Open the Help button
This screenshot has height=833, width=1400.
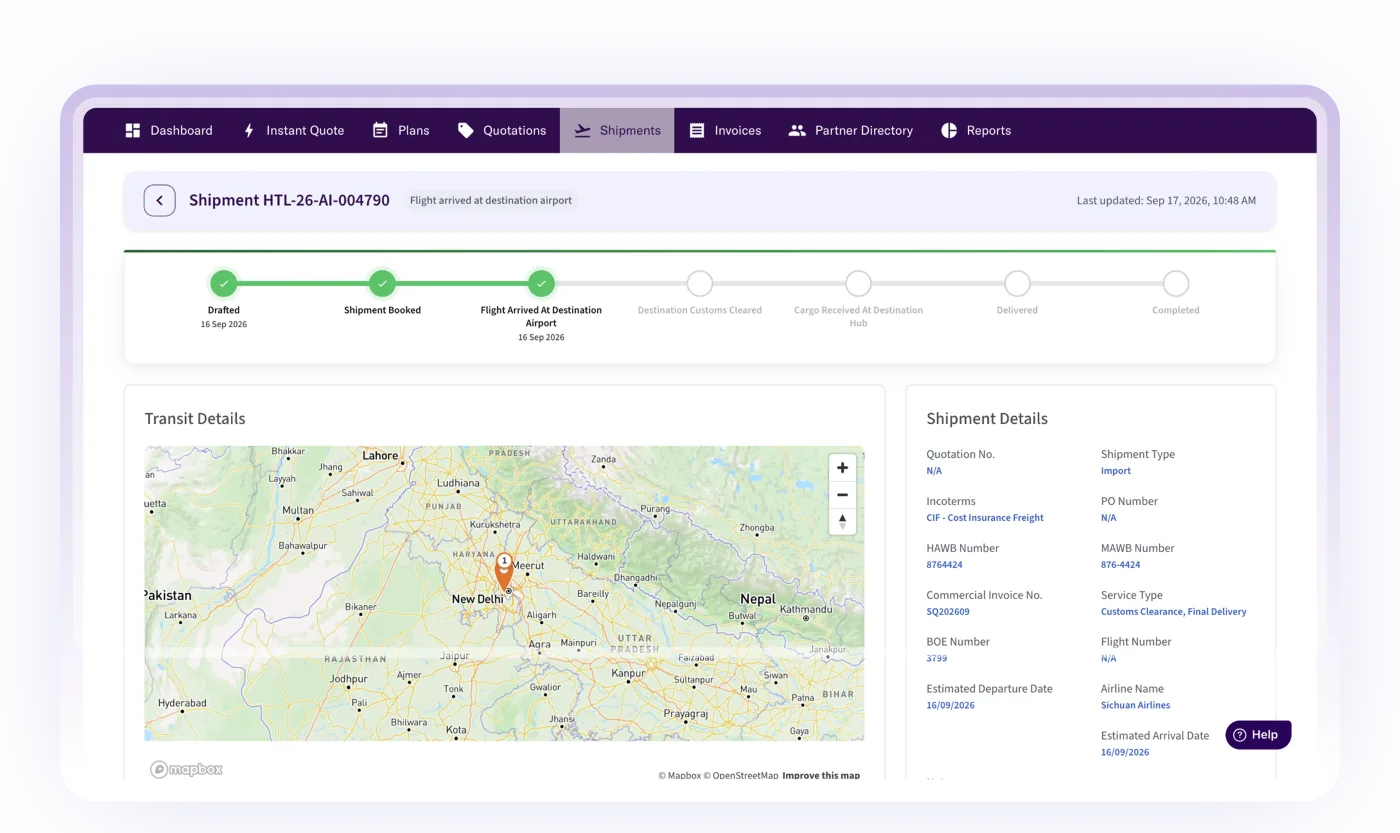1258,735
